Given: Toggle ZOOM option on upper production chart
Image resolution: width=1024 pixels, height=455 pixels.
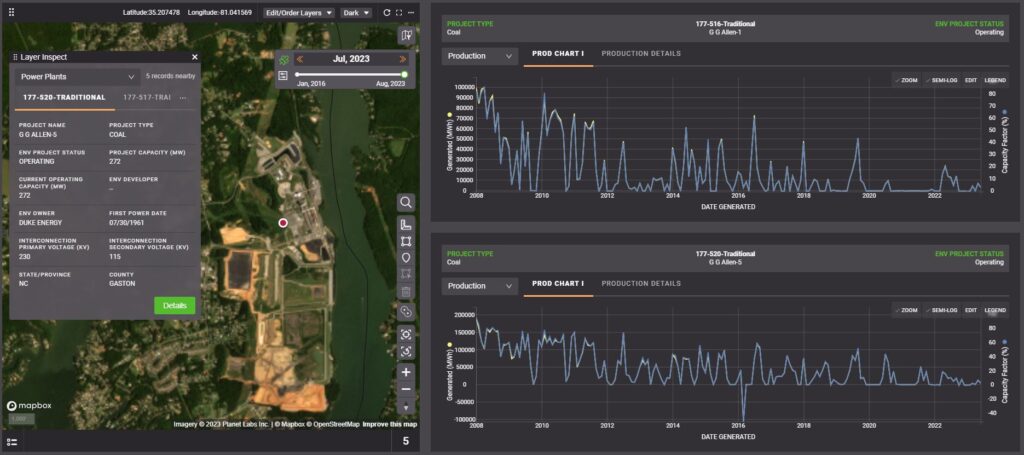Looking at the screenshot, I should click(906, 79).
